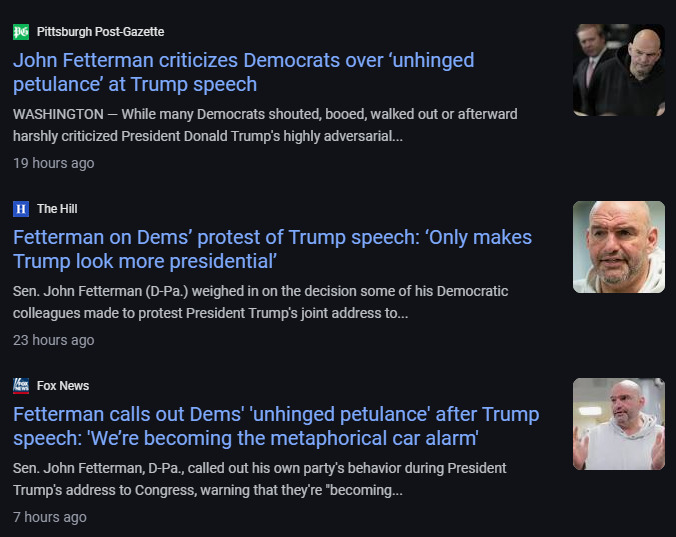
Task: Click the '23 hours ago' timestamp
Action: 53,340
